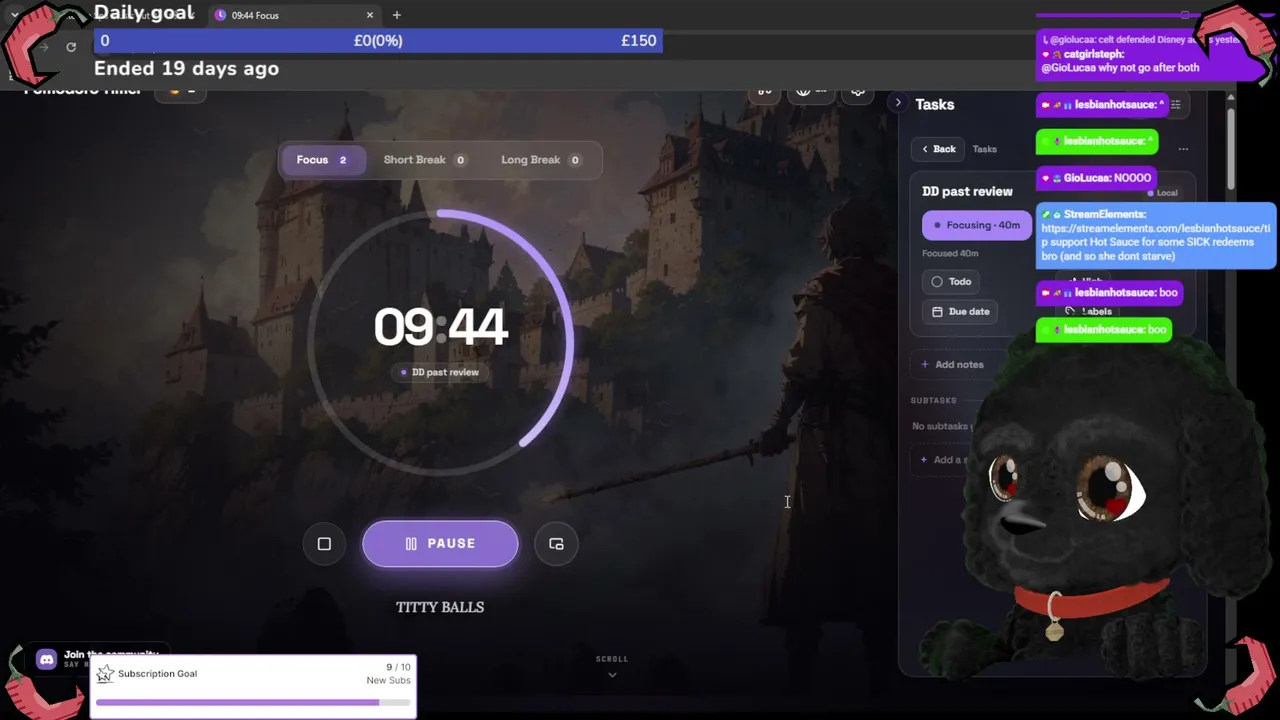Open the task's three-dot more menu

coord(1183,149)
